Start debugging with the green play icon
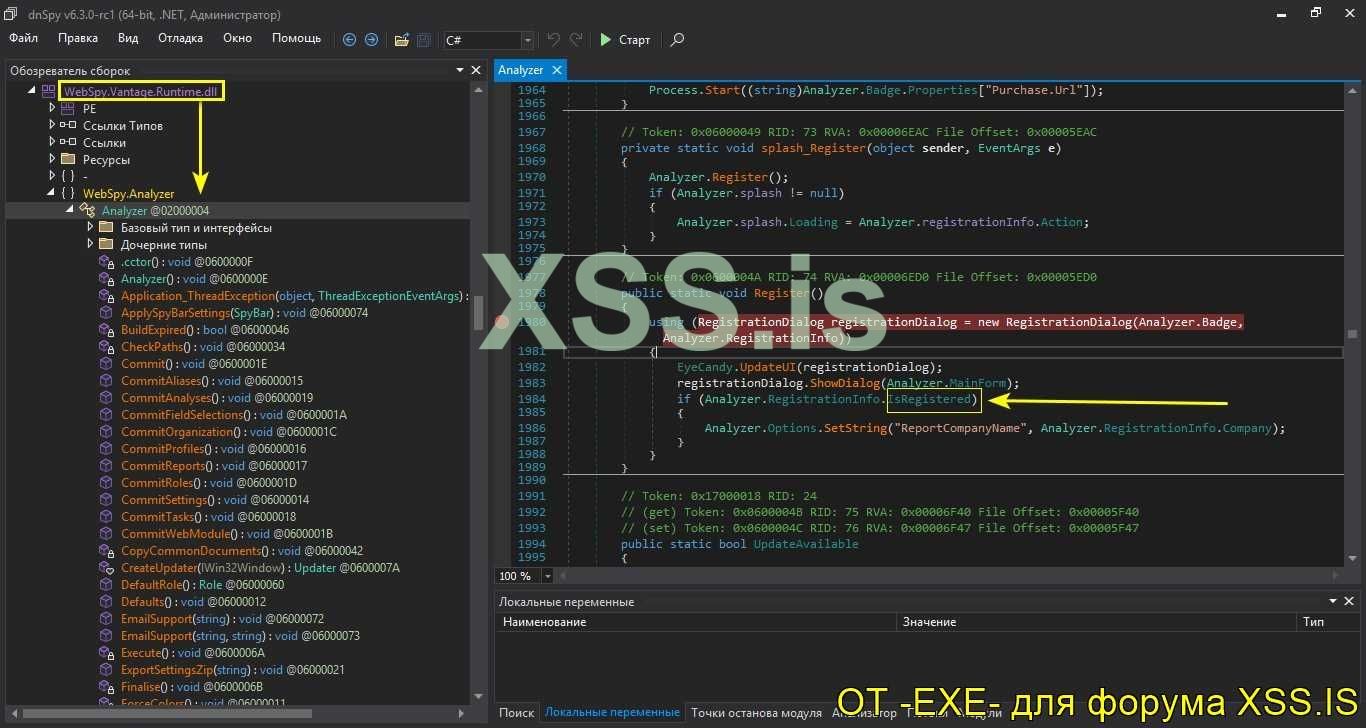 pyautogui.click(x=605, y=40)
